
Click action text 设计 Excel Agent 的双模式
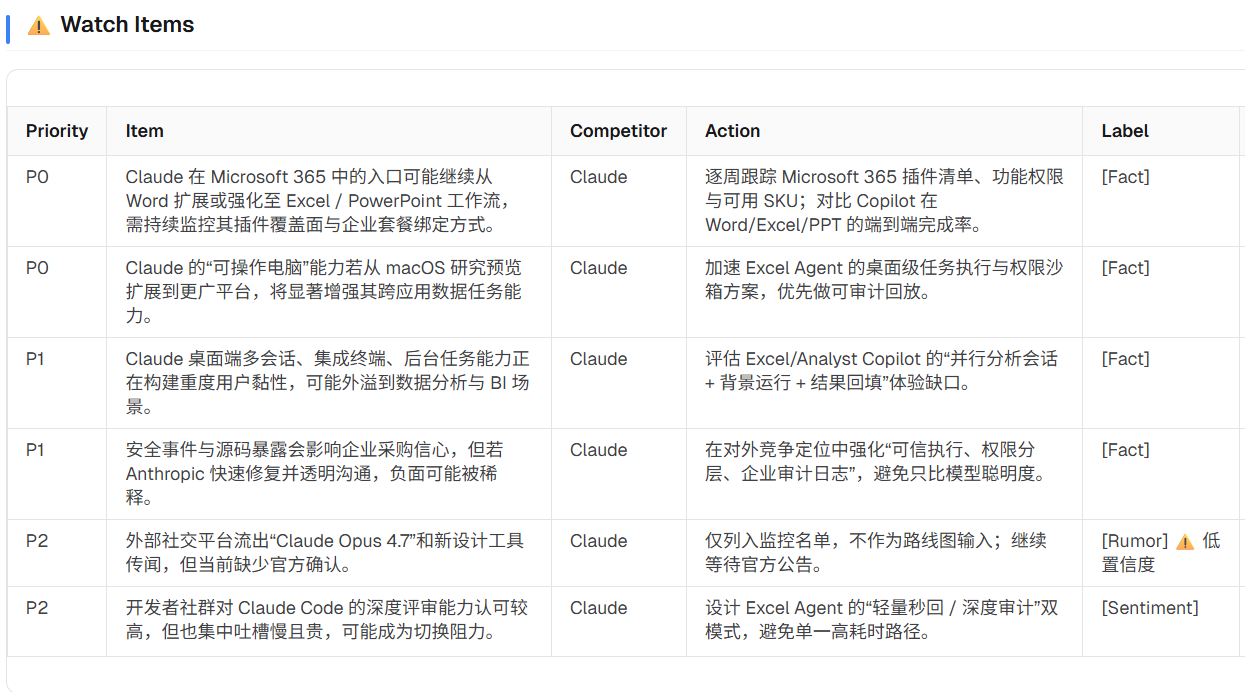[x=881, y=620]
